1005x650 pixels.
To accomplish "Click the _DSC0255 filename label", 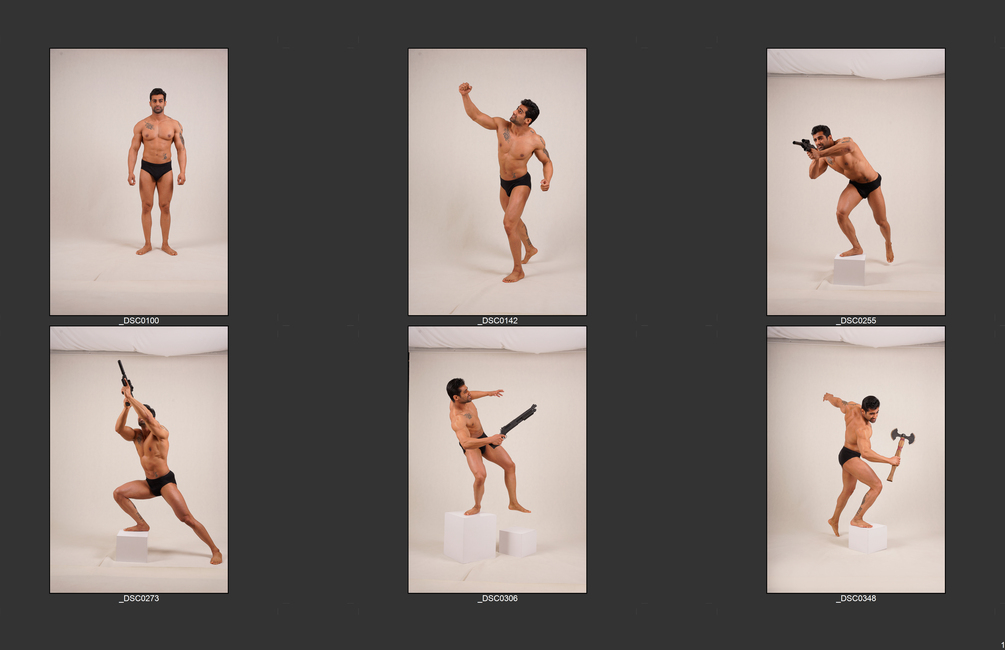I will click(x=856, y=321).
